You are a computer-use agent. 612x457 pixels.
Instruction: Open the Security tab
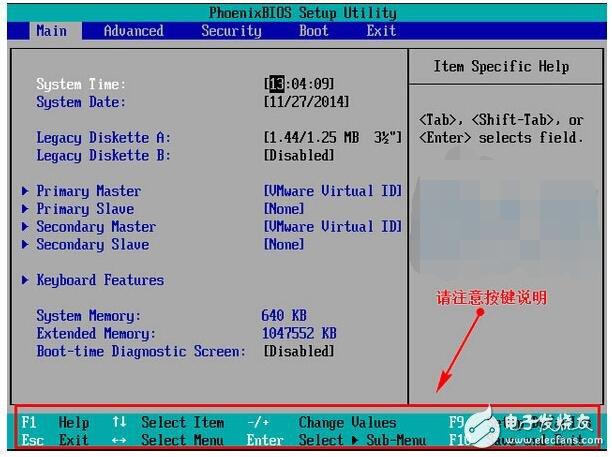click(231, 31)
